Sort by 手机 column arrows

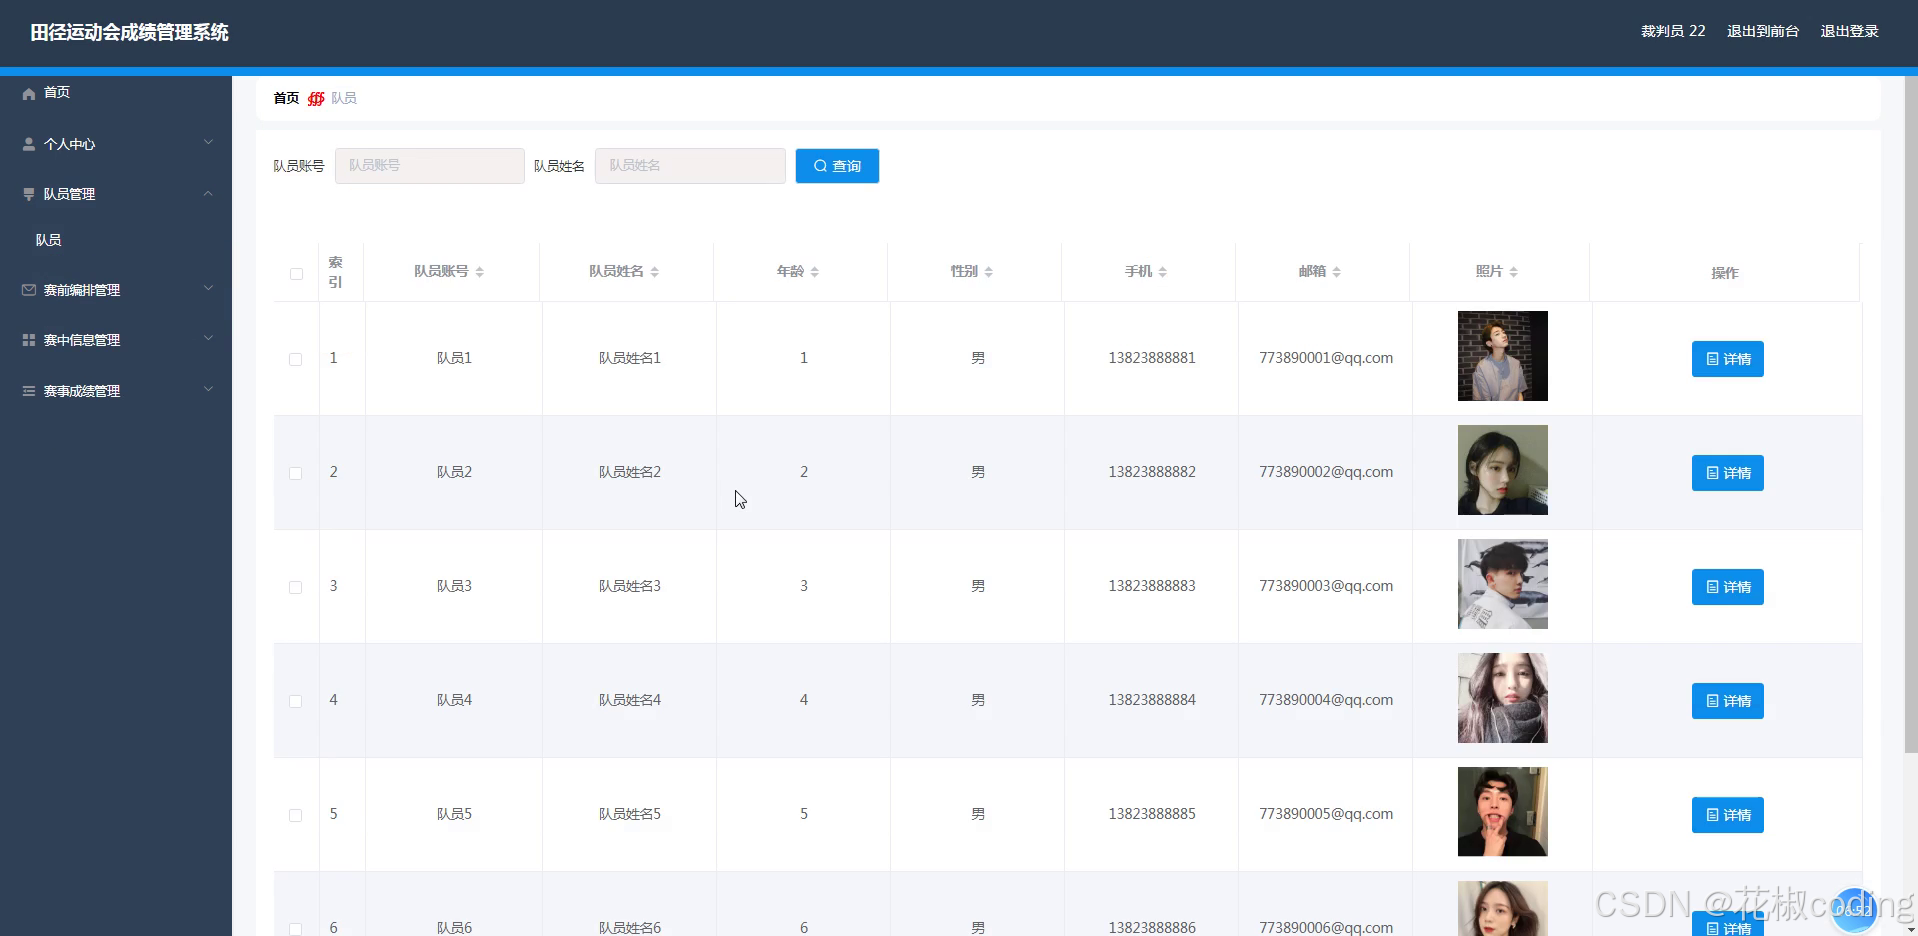[1163, 272]
